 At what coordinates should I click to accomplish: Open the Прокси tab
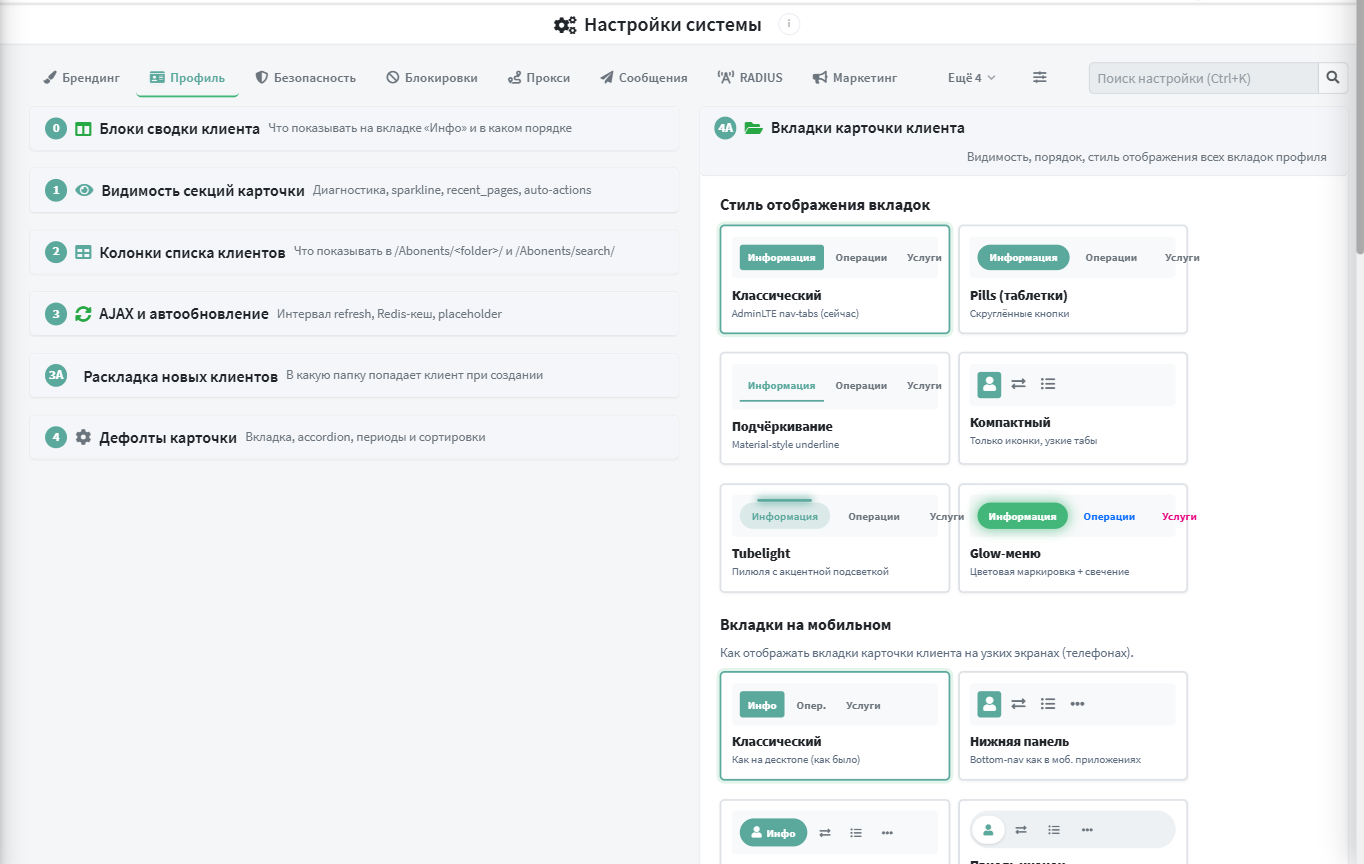click(539, 77)
